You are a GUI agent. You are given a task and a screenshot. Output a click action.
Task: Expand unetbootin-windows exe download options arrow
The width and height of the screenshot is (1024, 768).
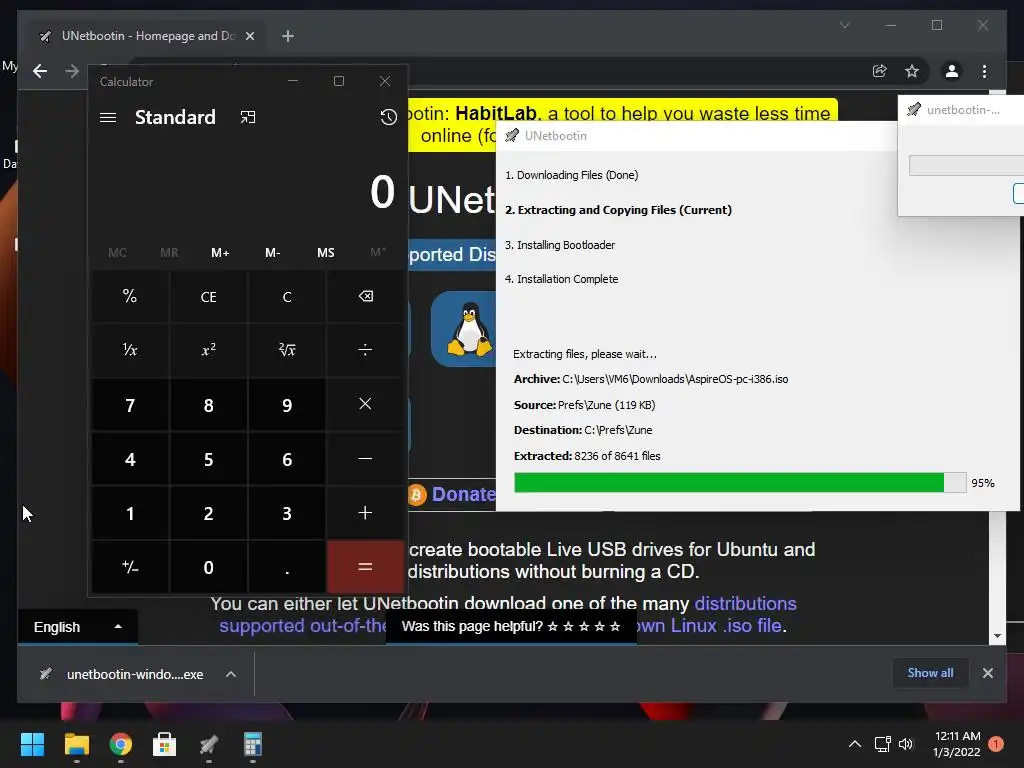[231, 674]
